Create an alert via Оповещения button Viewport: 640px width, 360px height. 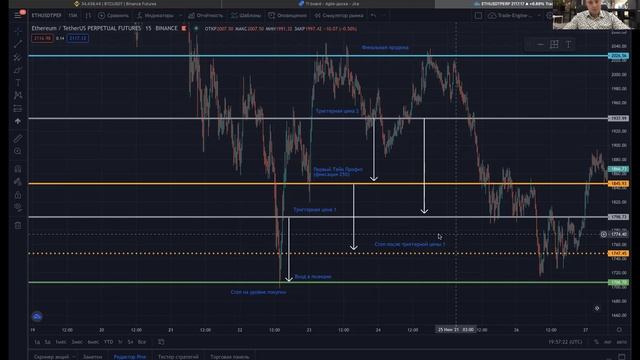pyautogui.click(x=287, y=16)
